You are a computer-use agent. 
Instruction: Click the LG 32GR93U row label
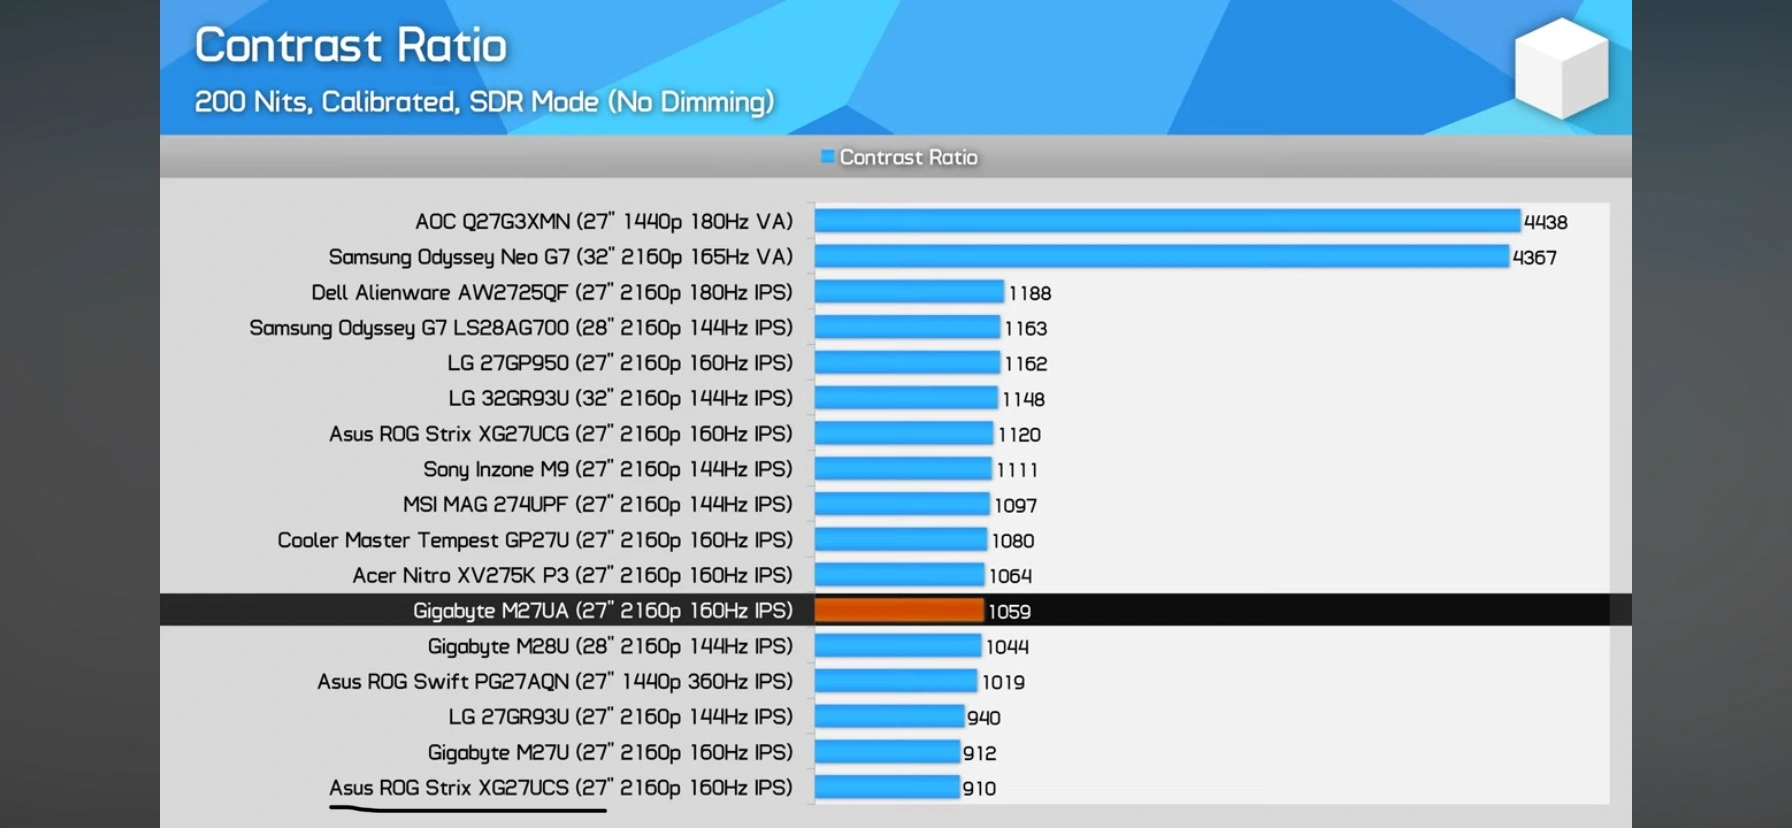[620, 398]
